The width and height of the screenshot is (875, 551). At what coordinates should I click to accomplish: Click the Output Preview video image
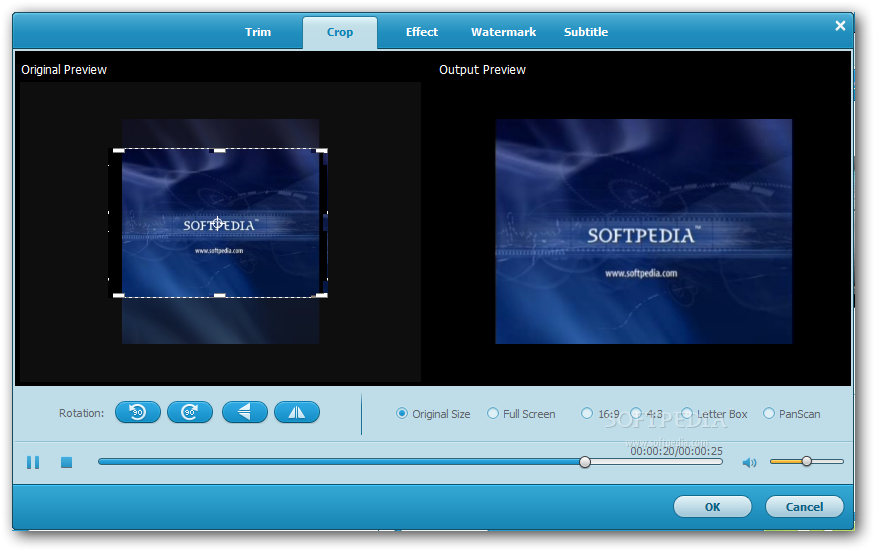tap(643, 231)
